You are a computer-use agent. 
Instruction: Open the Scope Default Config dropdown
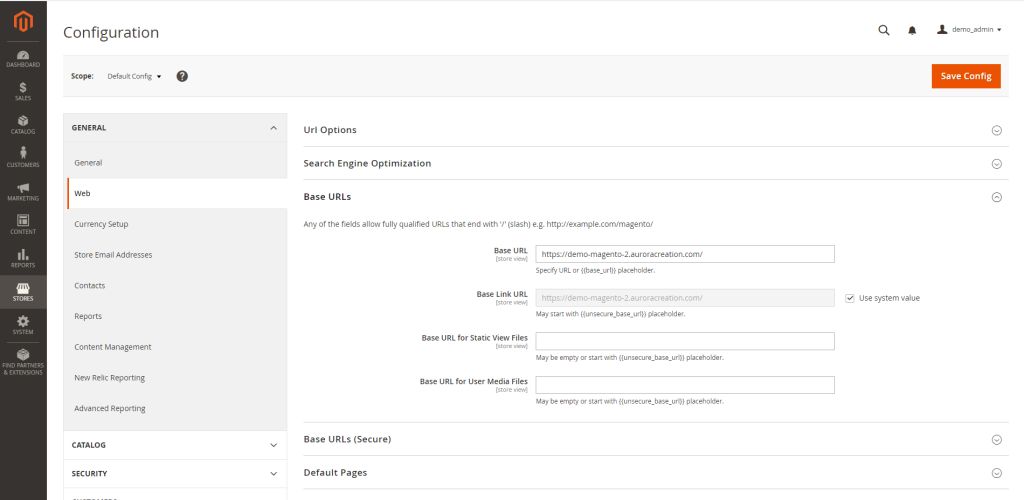click(x=134, y=76)
